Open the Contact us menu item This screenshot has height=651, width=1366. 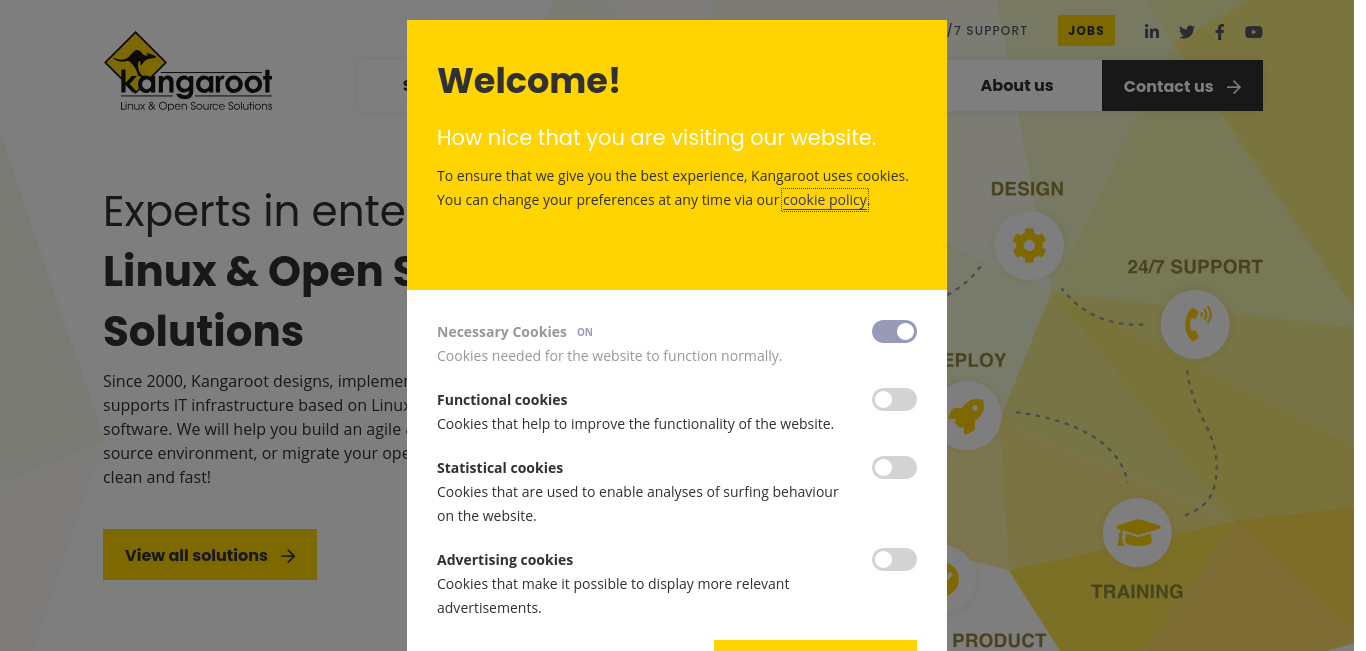coord(1182,86)
